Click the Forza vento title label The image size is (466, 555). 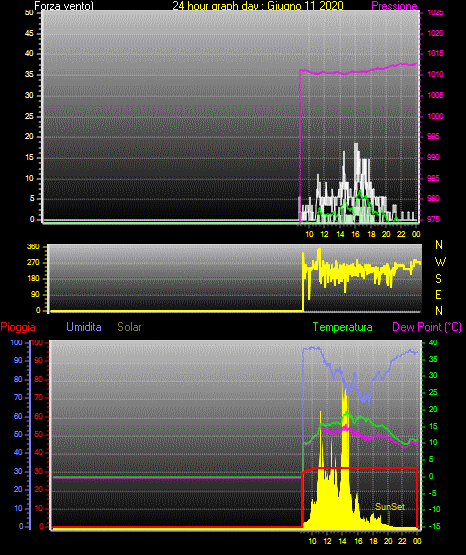(x=64, y=6)
